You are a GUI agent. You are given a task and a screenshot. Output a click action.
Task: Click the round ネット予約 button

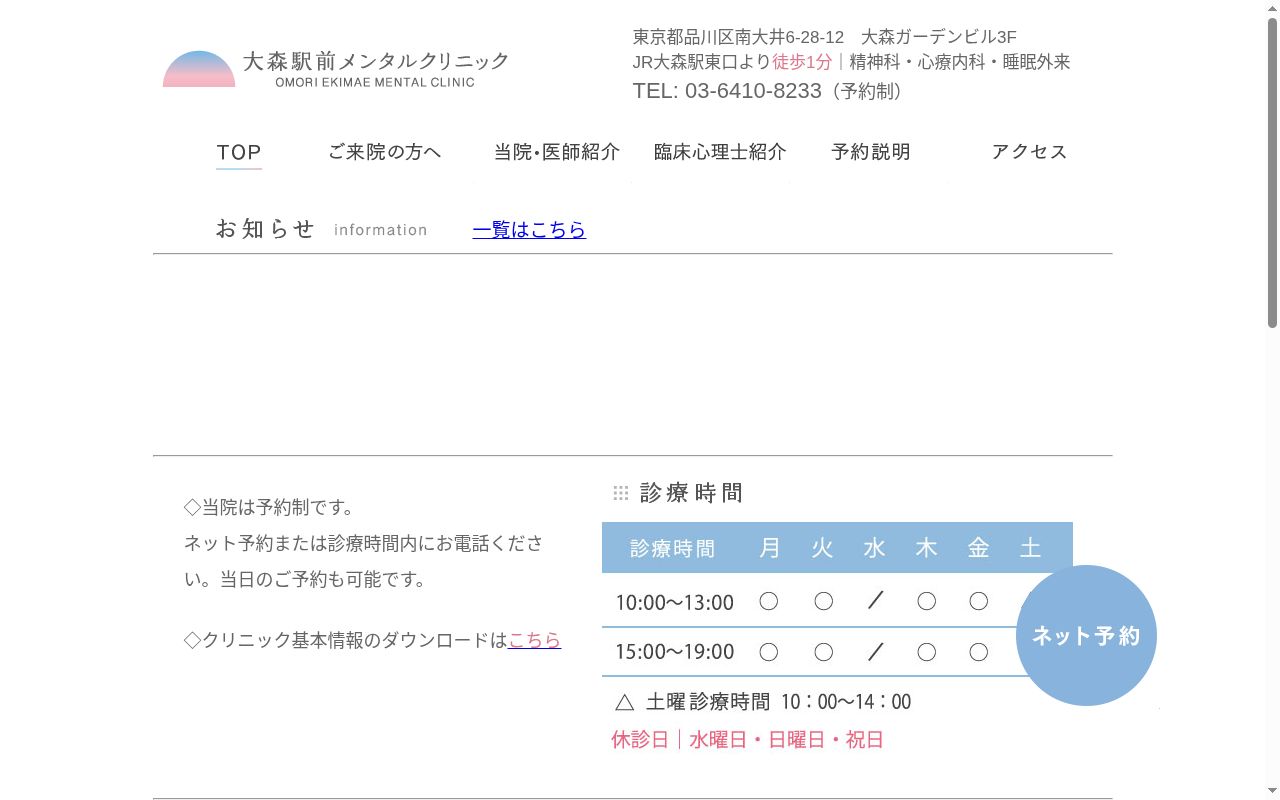coord(1086,635)
